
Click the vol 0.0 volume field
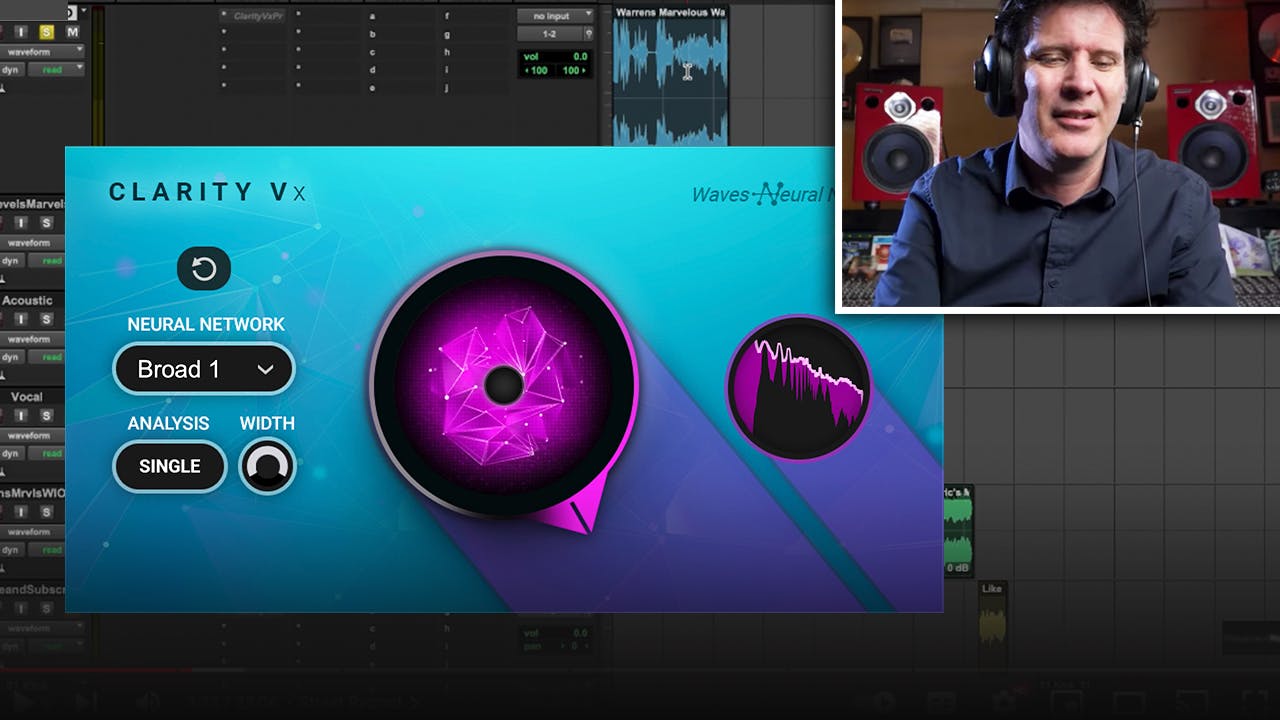pos(555,56)
